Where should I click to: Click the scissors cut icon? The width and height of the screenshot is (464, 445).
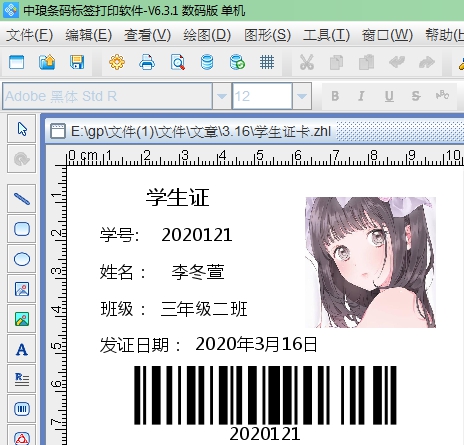[x=307, y=62]
